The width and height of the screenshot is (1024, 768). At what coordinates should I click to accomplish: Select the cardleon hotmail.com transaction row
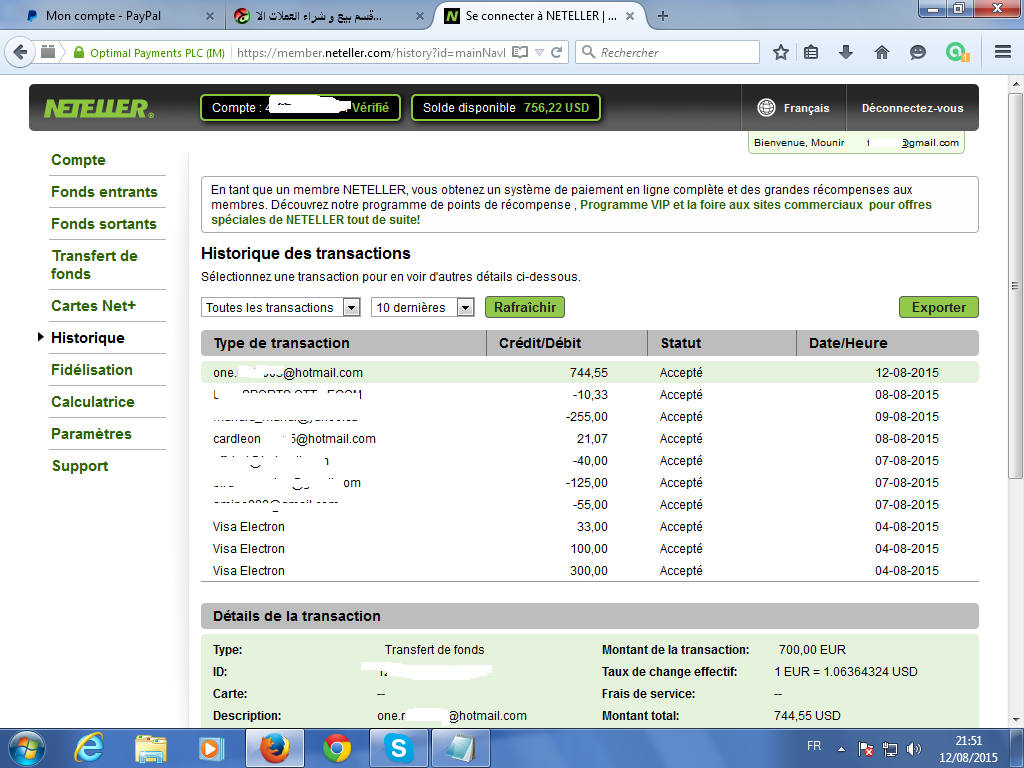590,439
